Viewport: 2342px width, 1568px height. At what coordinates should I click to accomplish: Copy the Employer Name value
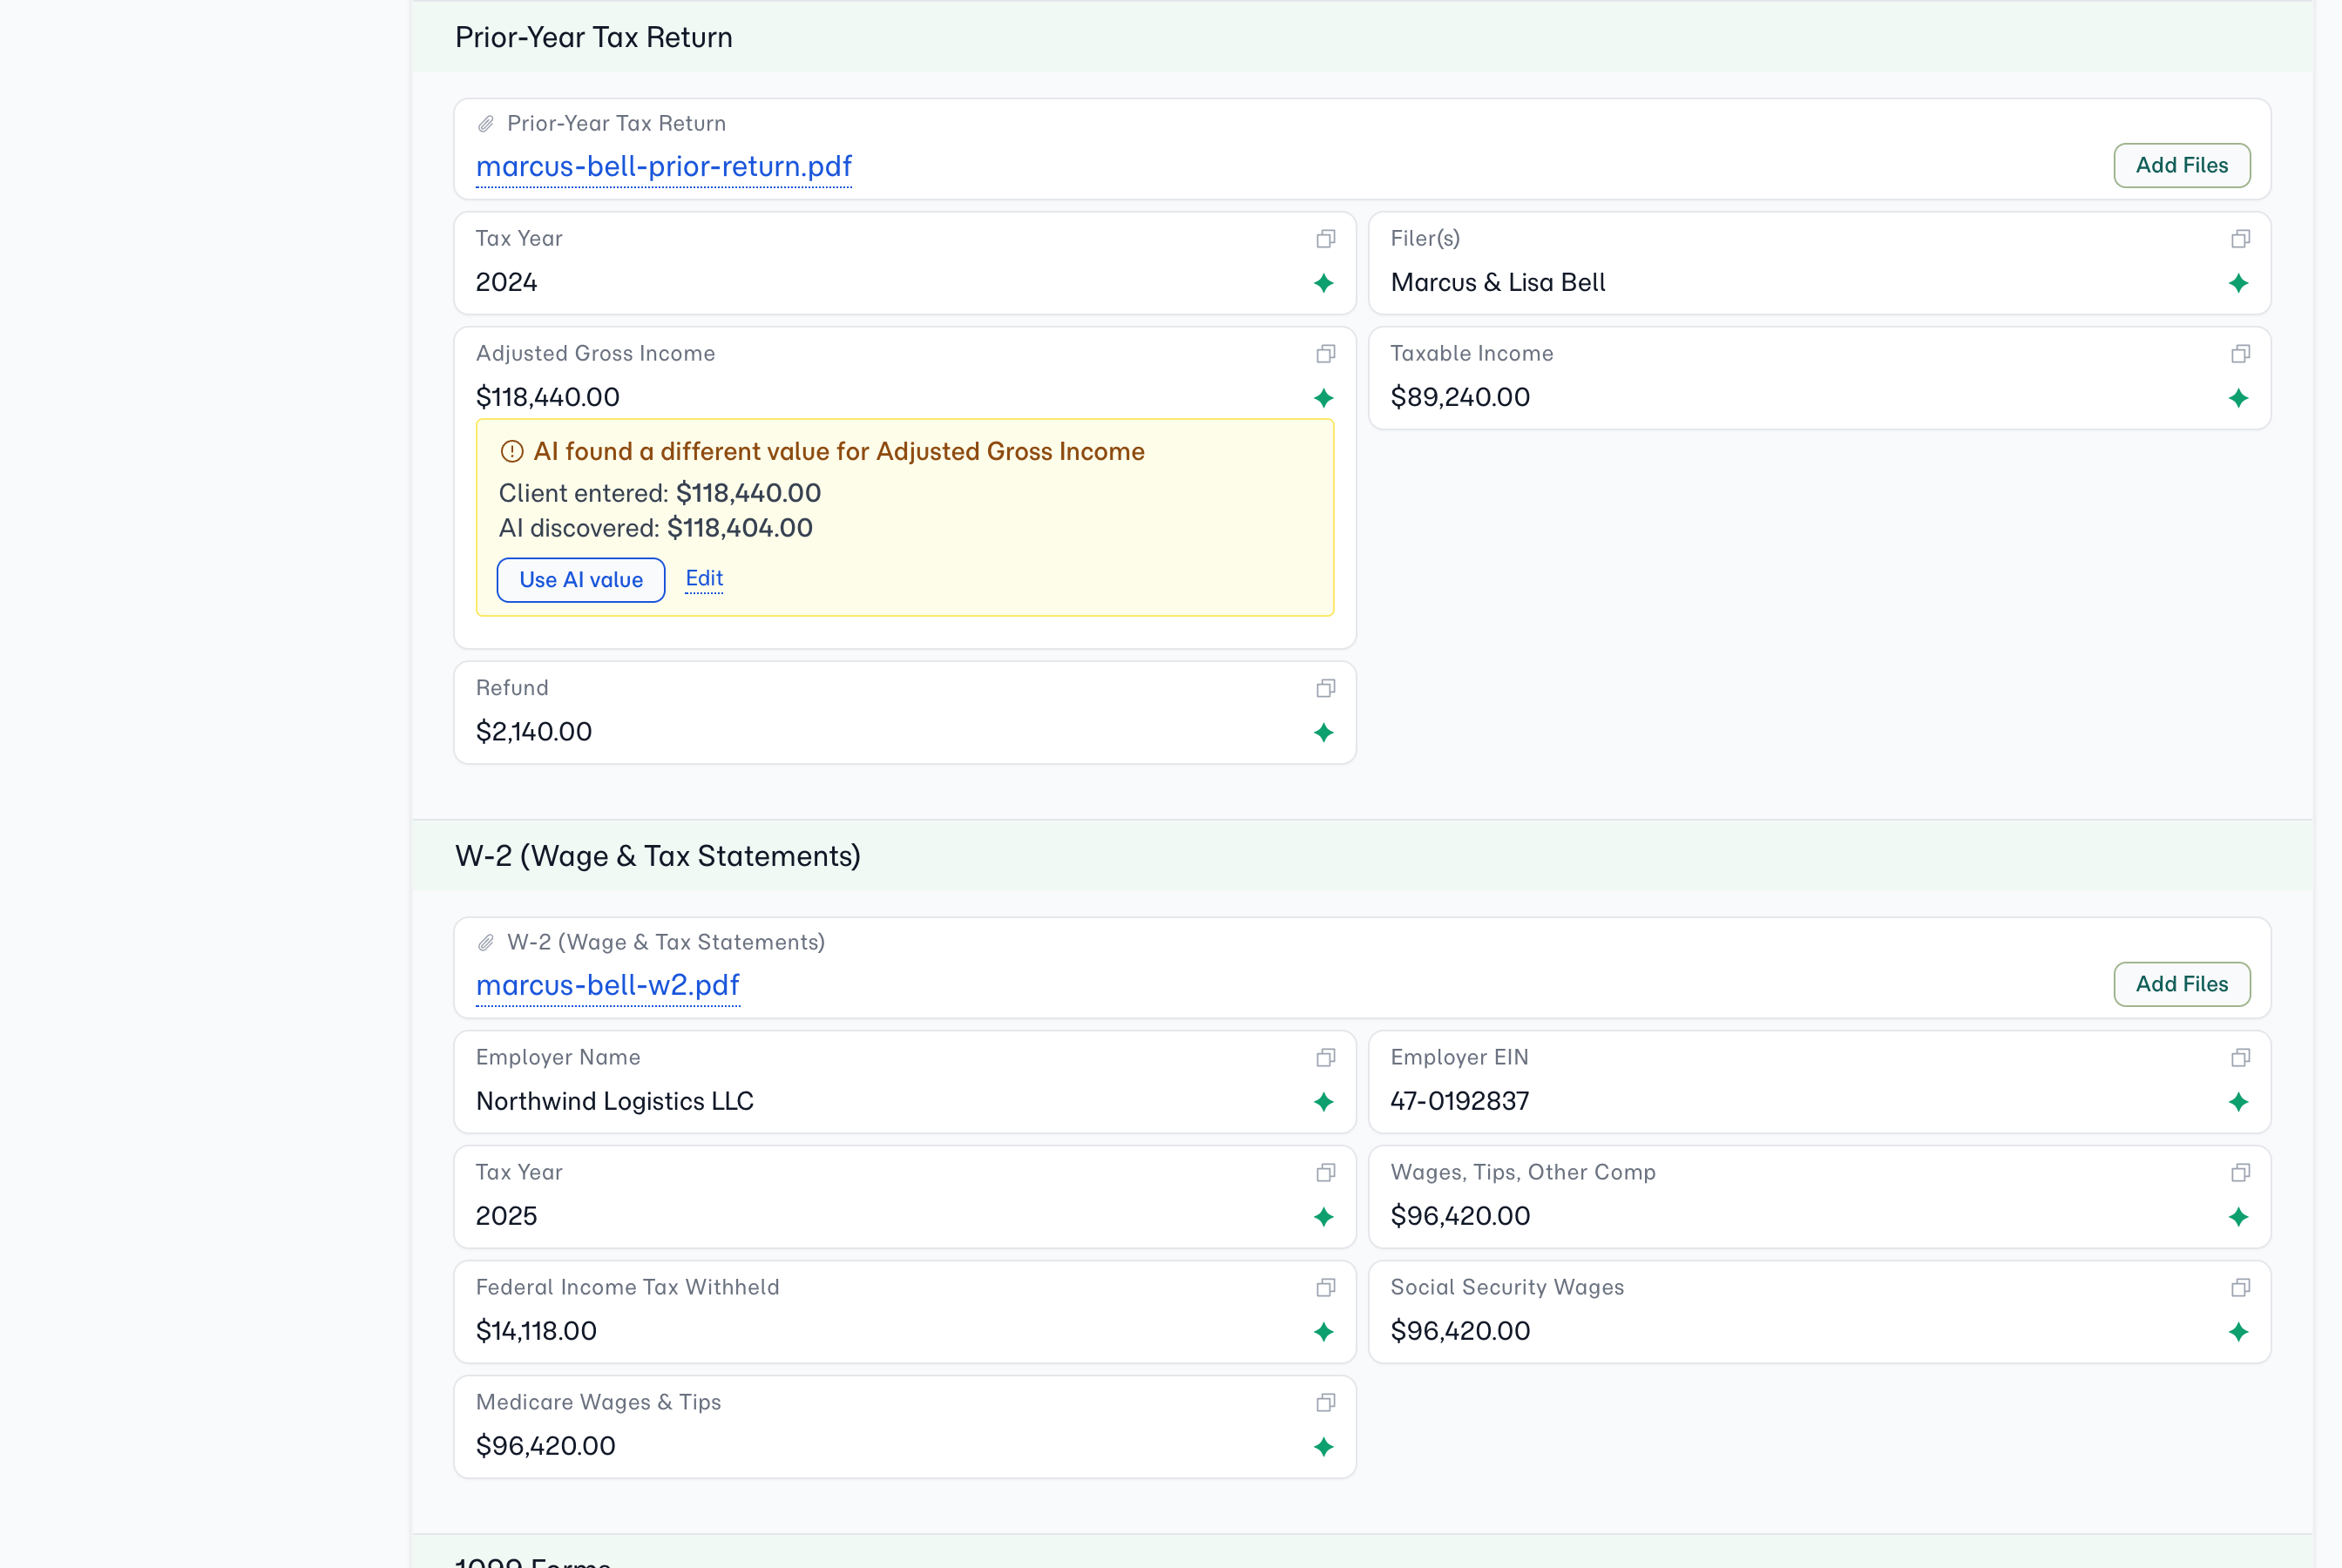point(1326,1058)
